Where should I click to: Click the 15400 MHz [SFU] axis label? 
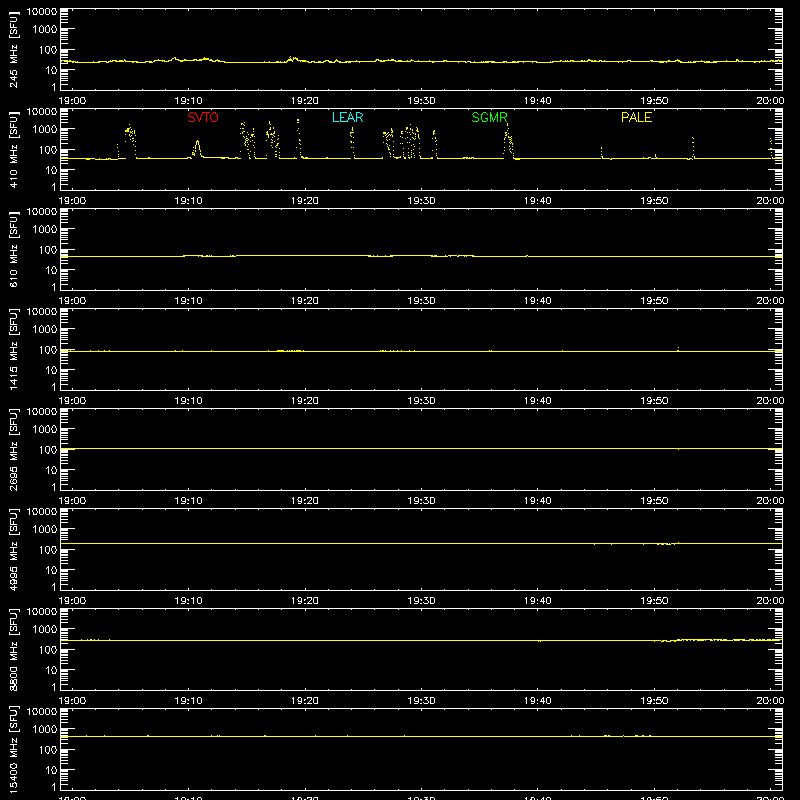click(x=13, y=749)
